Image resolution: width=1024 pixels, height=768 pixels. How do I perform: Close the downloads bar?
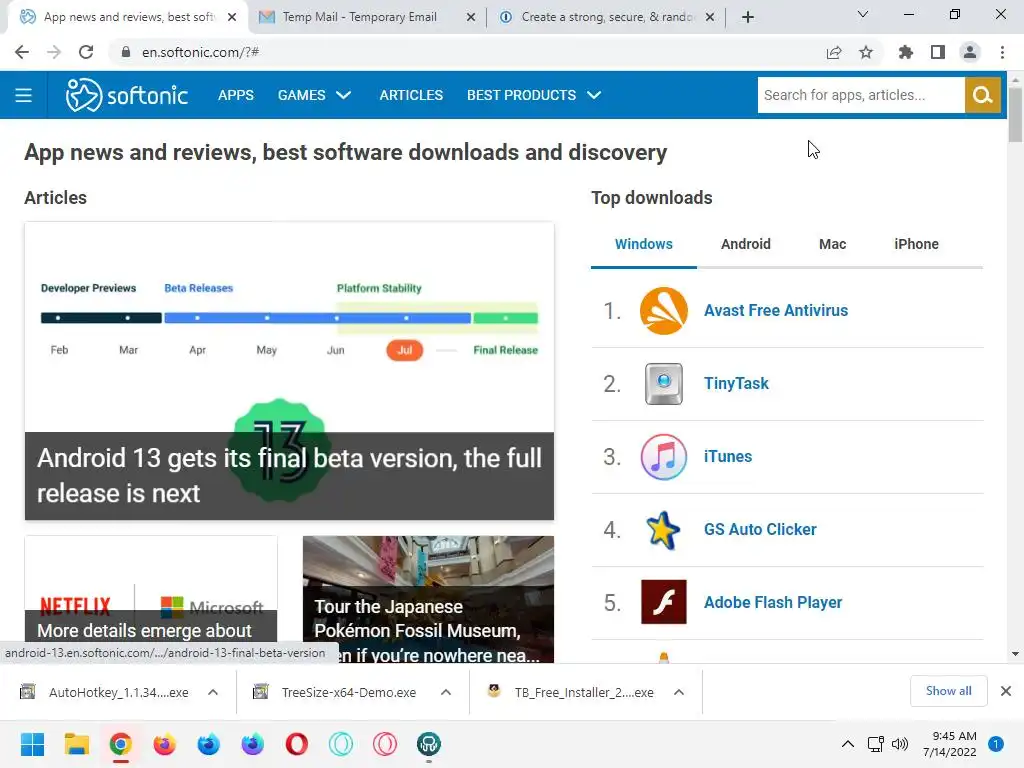click(x=1006, y=691)
